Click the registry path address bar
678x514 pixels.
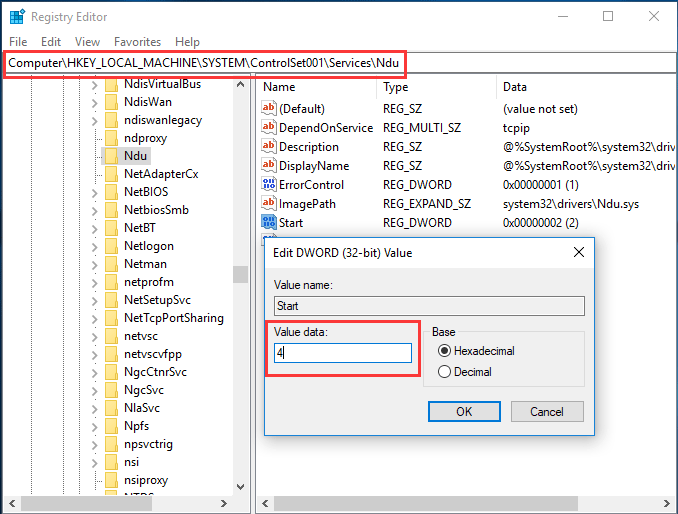pyautogui.click(x=339, y=63)
